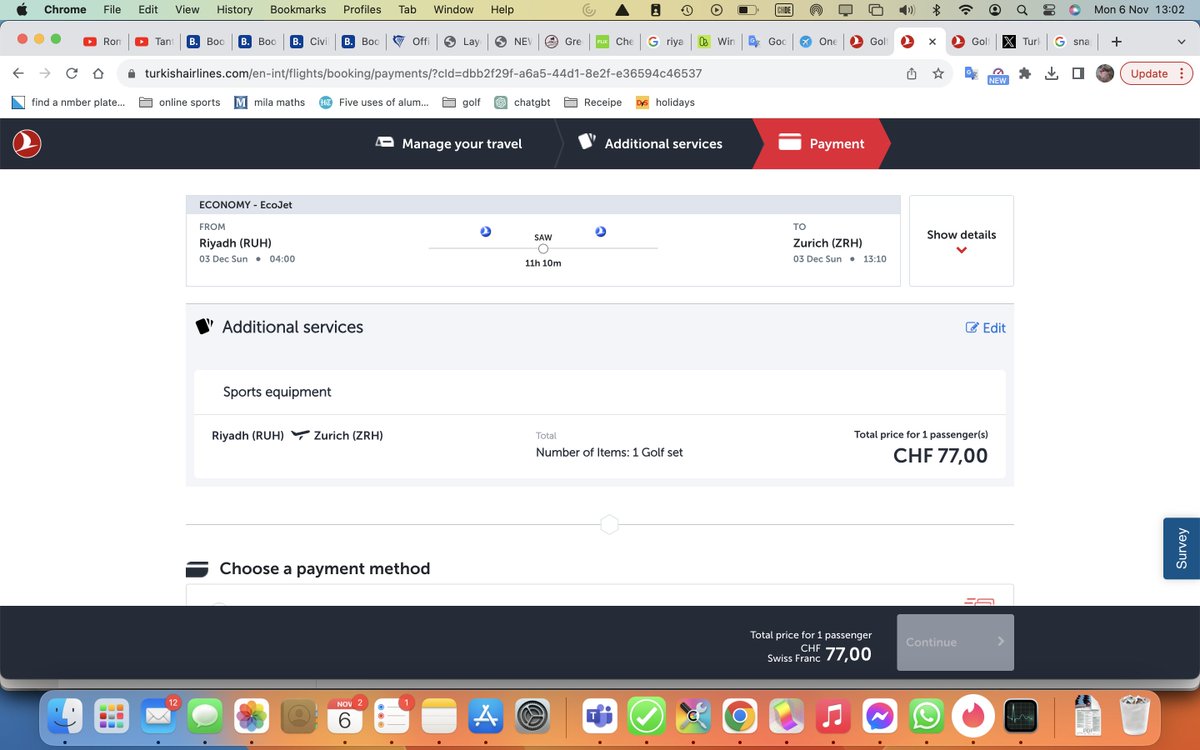Open the Receipe bookmarks folder
Viewport: 1200px width, 750px height.
pos(593,102)
